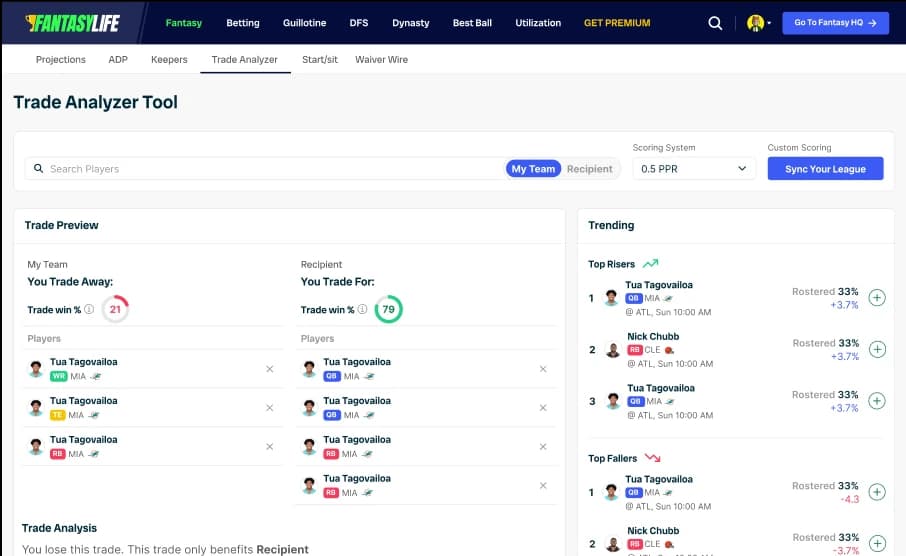The width and height of the screenshot is (906, 556).
Task: Click Go To Fantasy HQ button
Action: pyautogui.click(x=835, y=23)
